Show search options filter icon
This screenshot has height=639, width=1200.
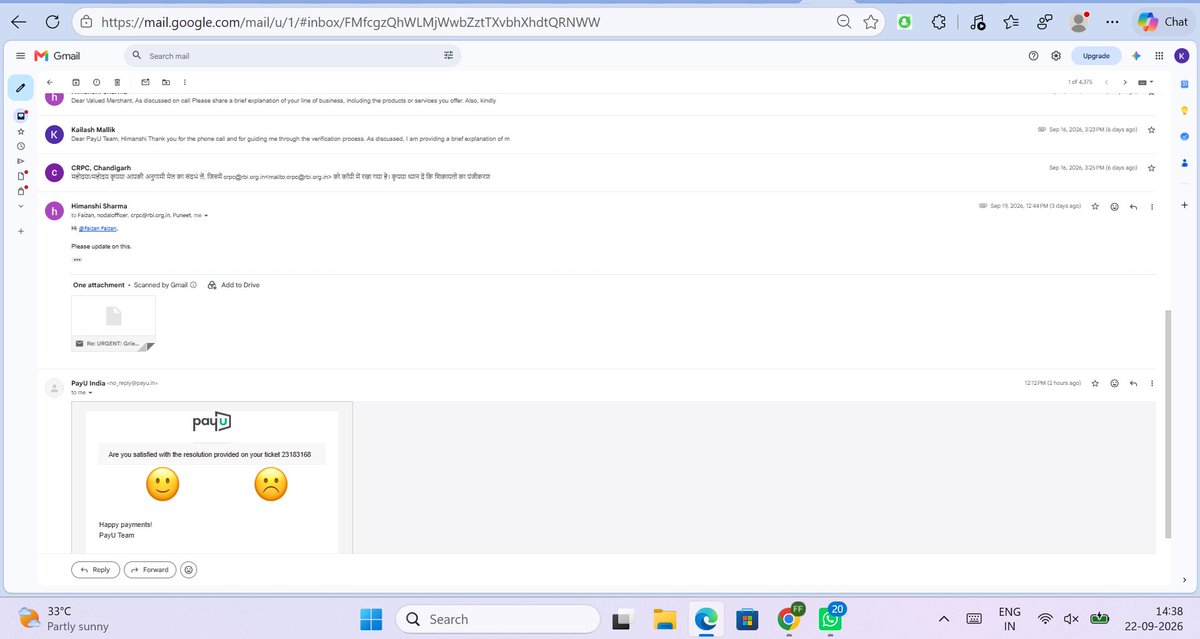(448, 56)
